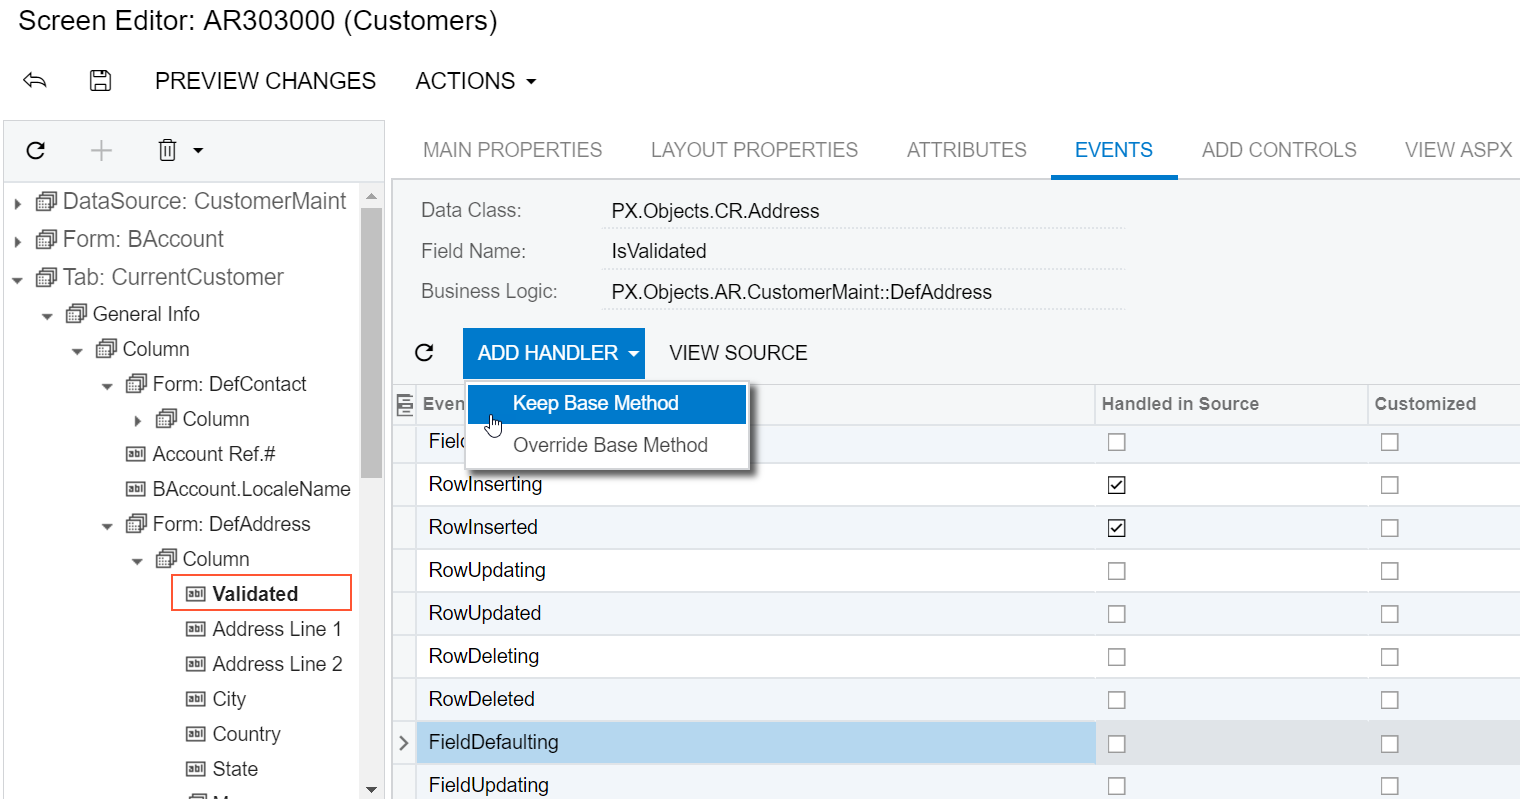1520x799 pixels.
Task: Refresh the control tree panel
Action: [x=36, y=150]
